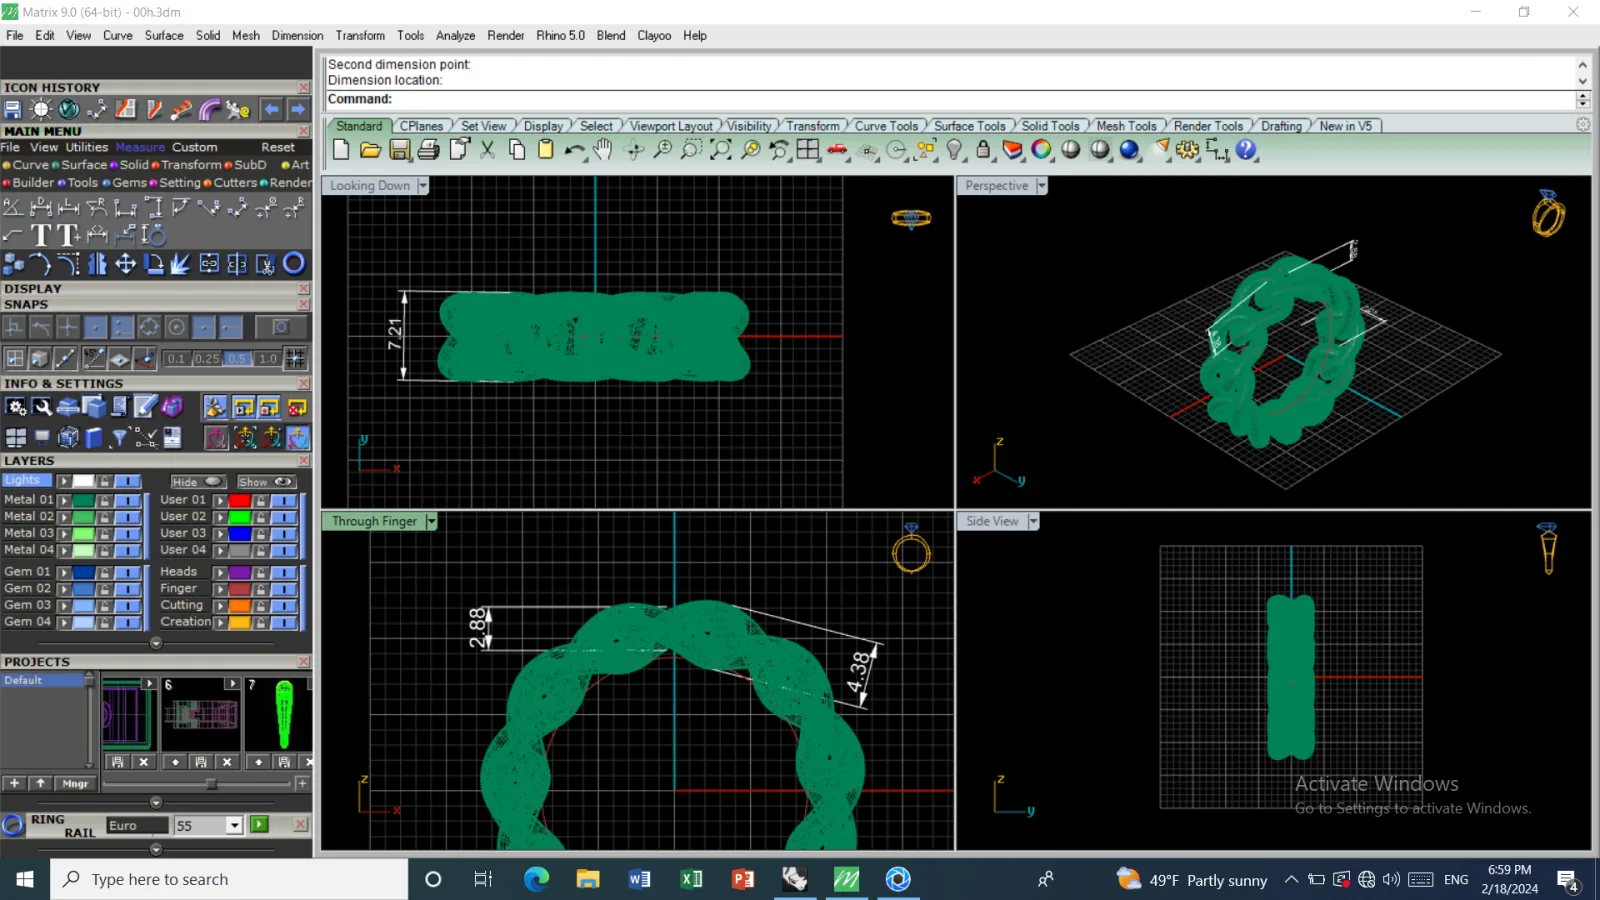Switch to the Mesh Tools tab
Screen dimensions: 1600x900
click(x=1126, y=126)
